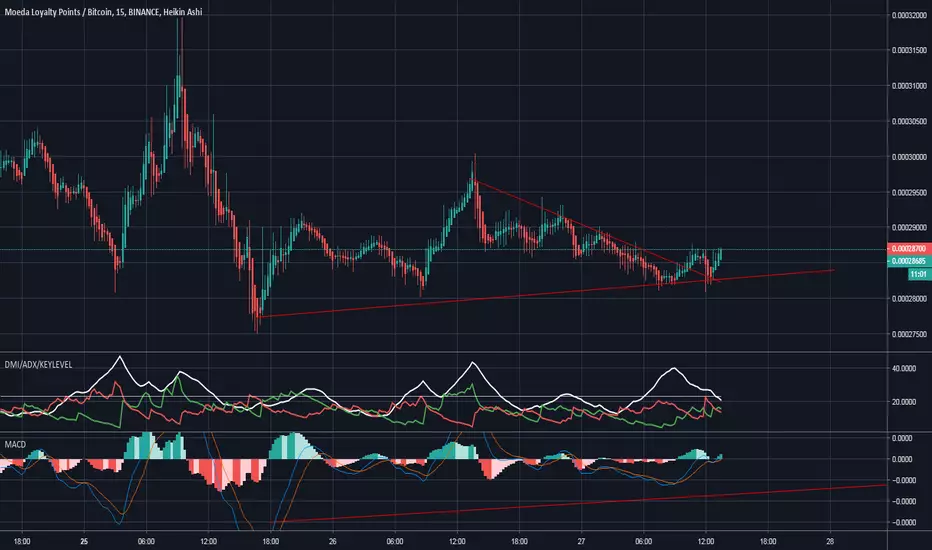Viewport: 932px width, 550px height.
Task: Click the Moeda Loyalty Points / Bitcoin chart title
Action: [x=103, y=12]
